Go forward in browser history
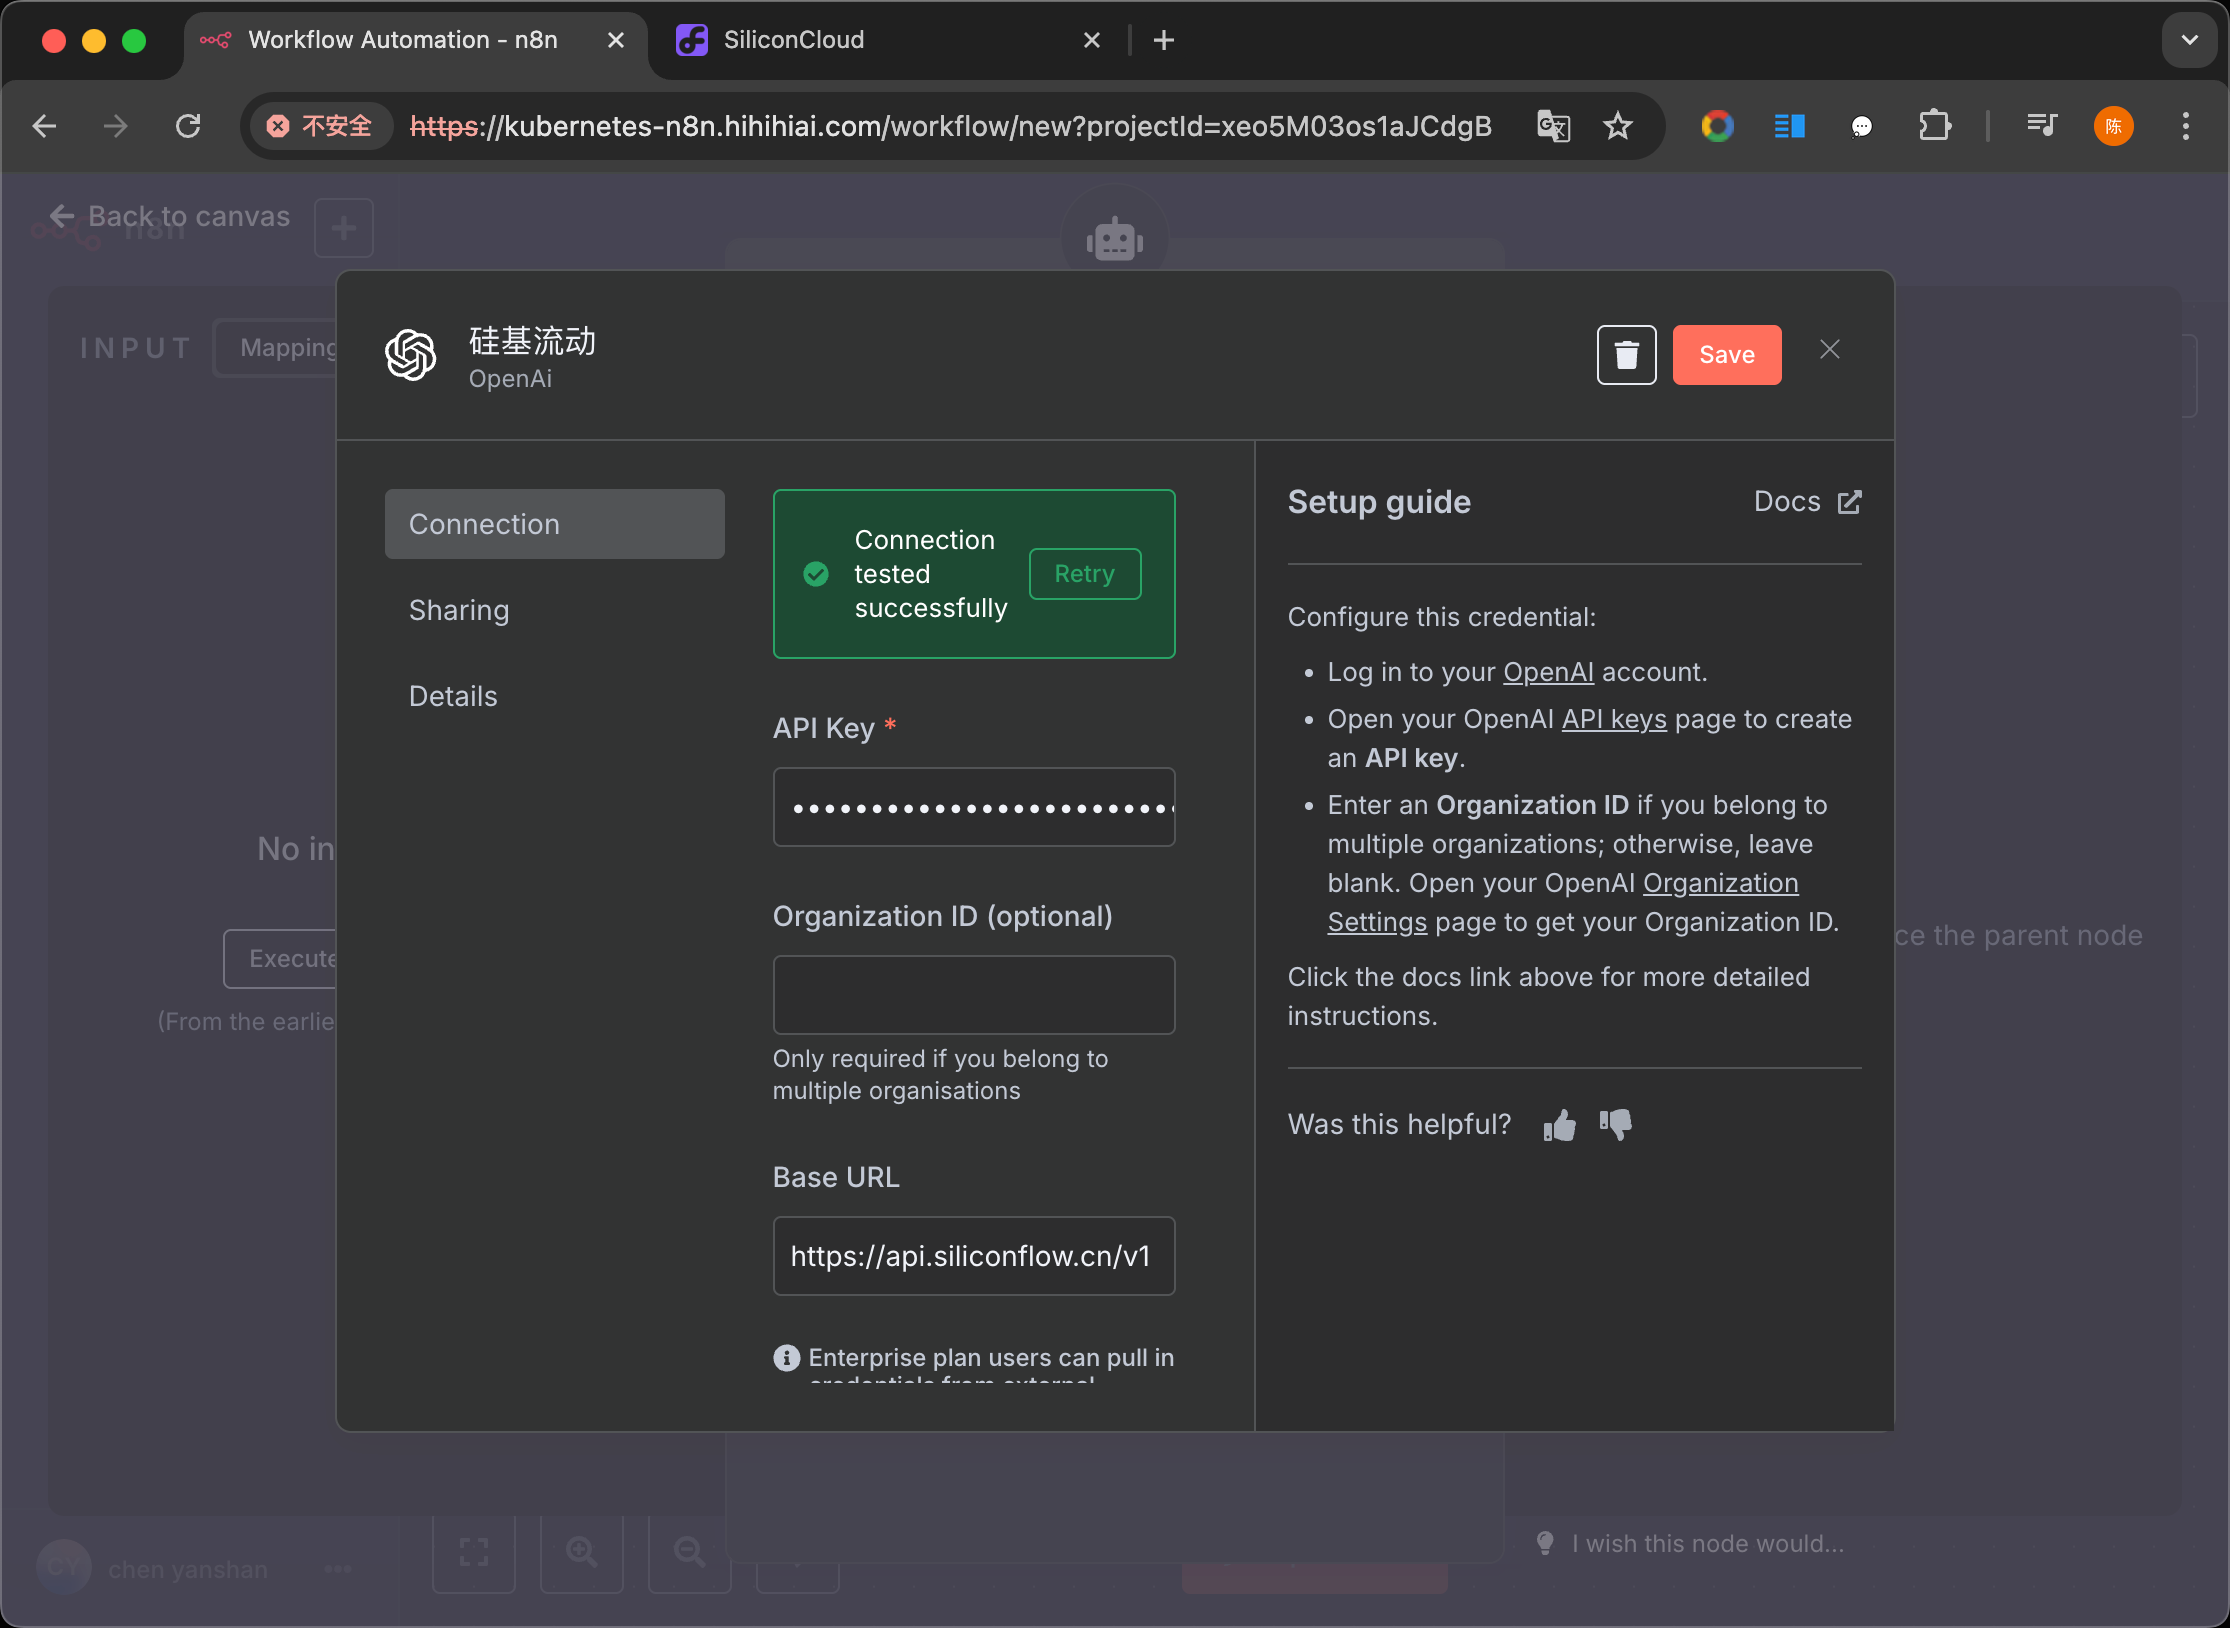 [116, 126]
